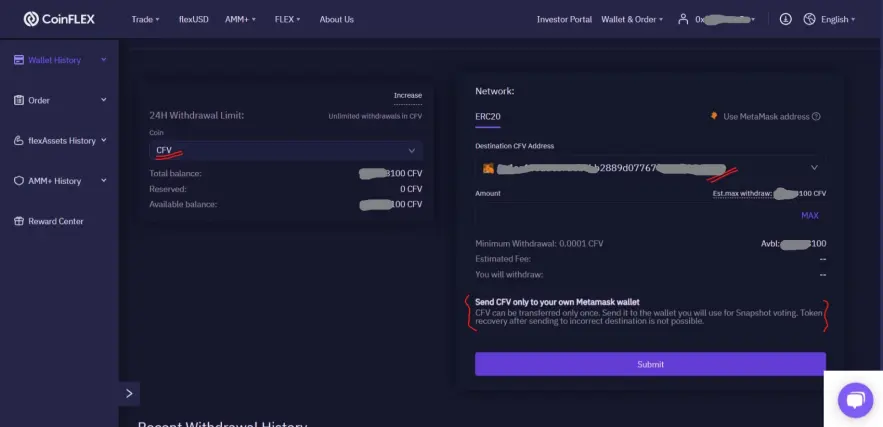Click the 'Reserved:' balance label
This screenshot has height=427, width=883.
tap(168, 189)
